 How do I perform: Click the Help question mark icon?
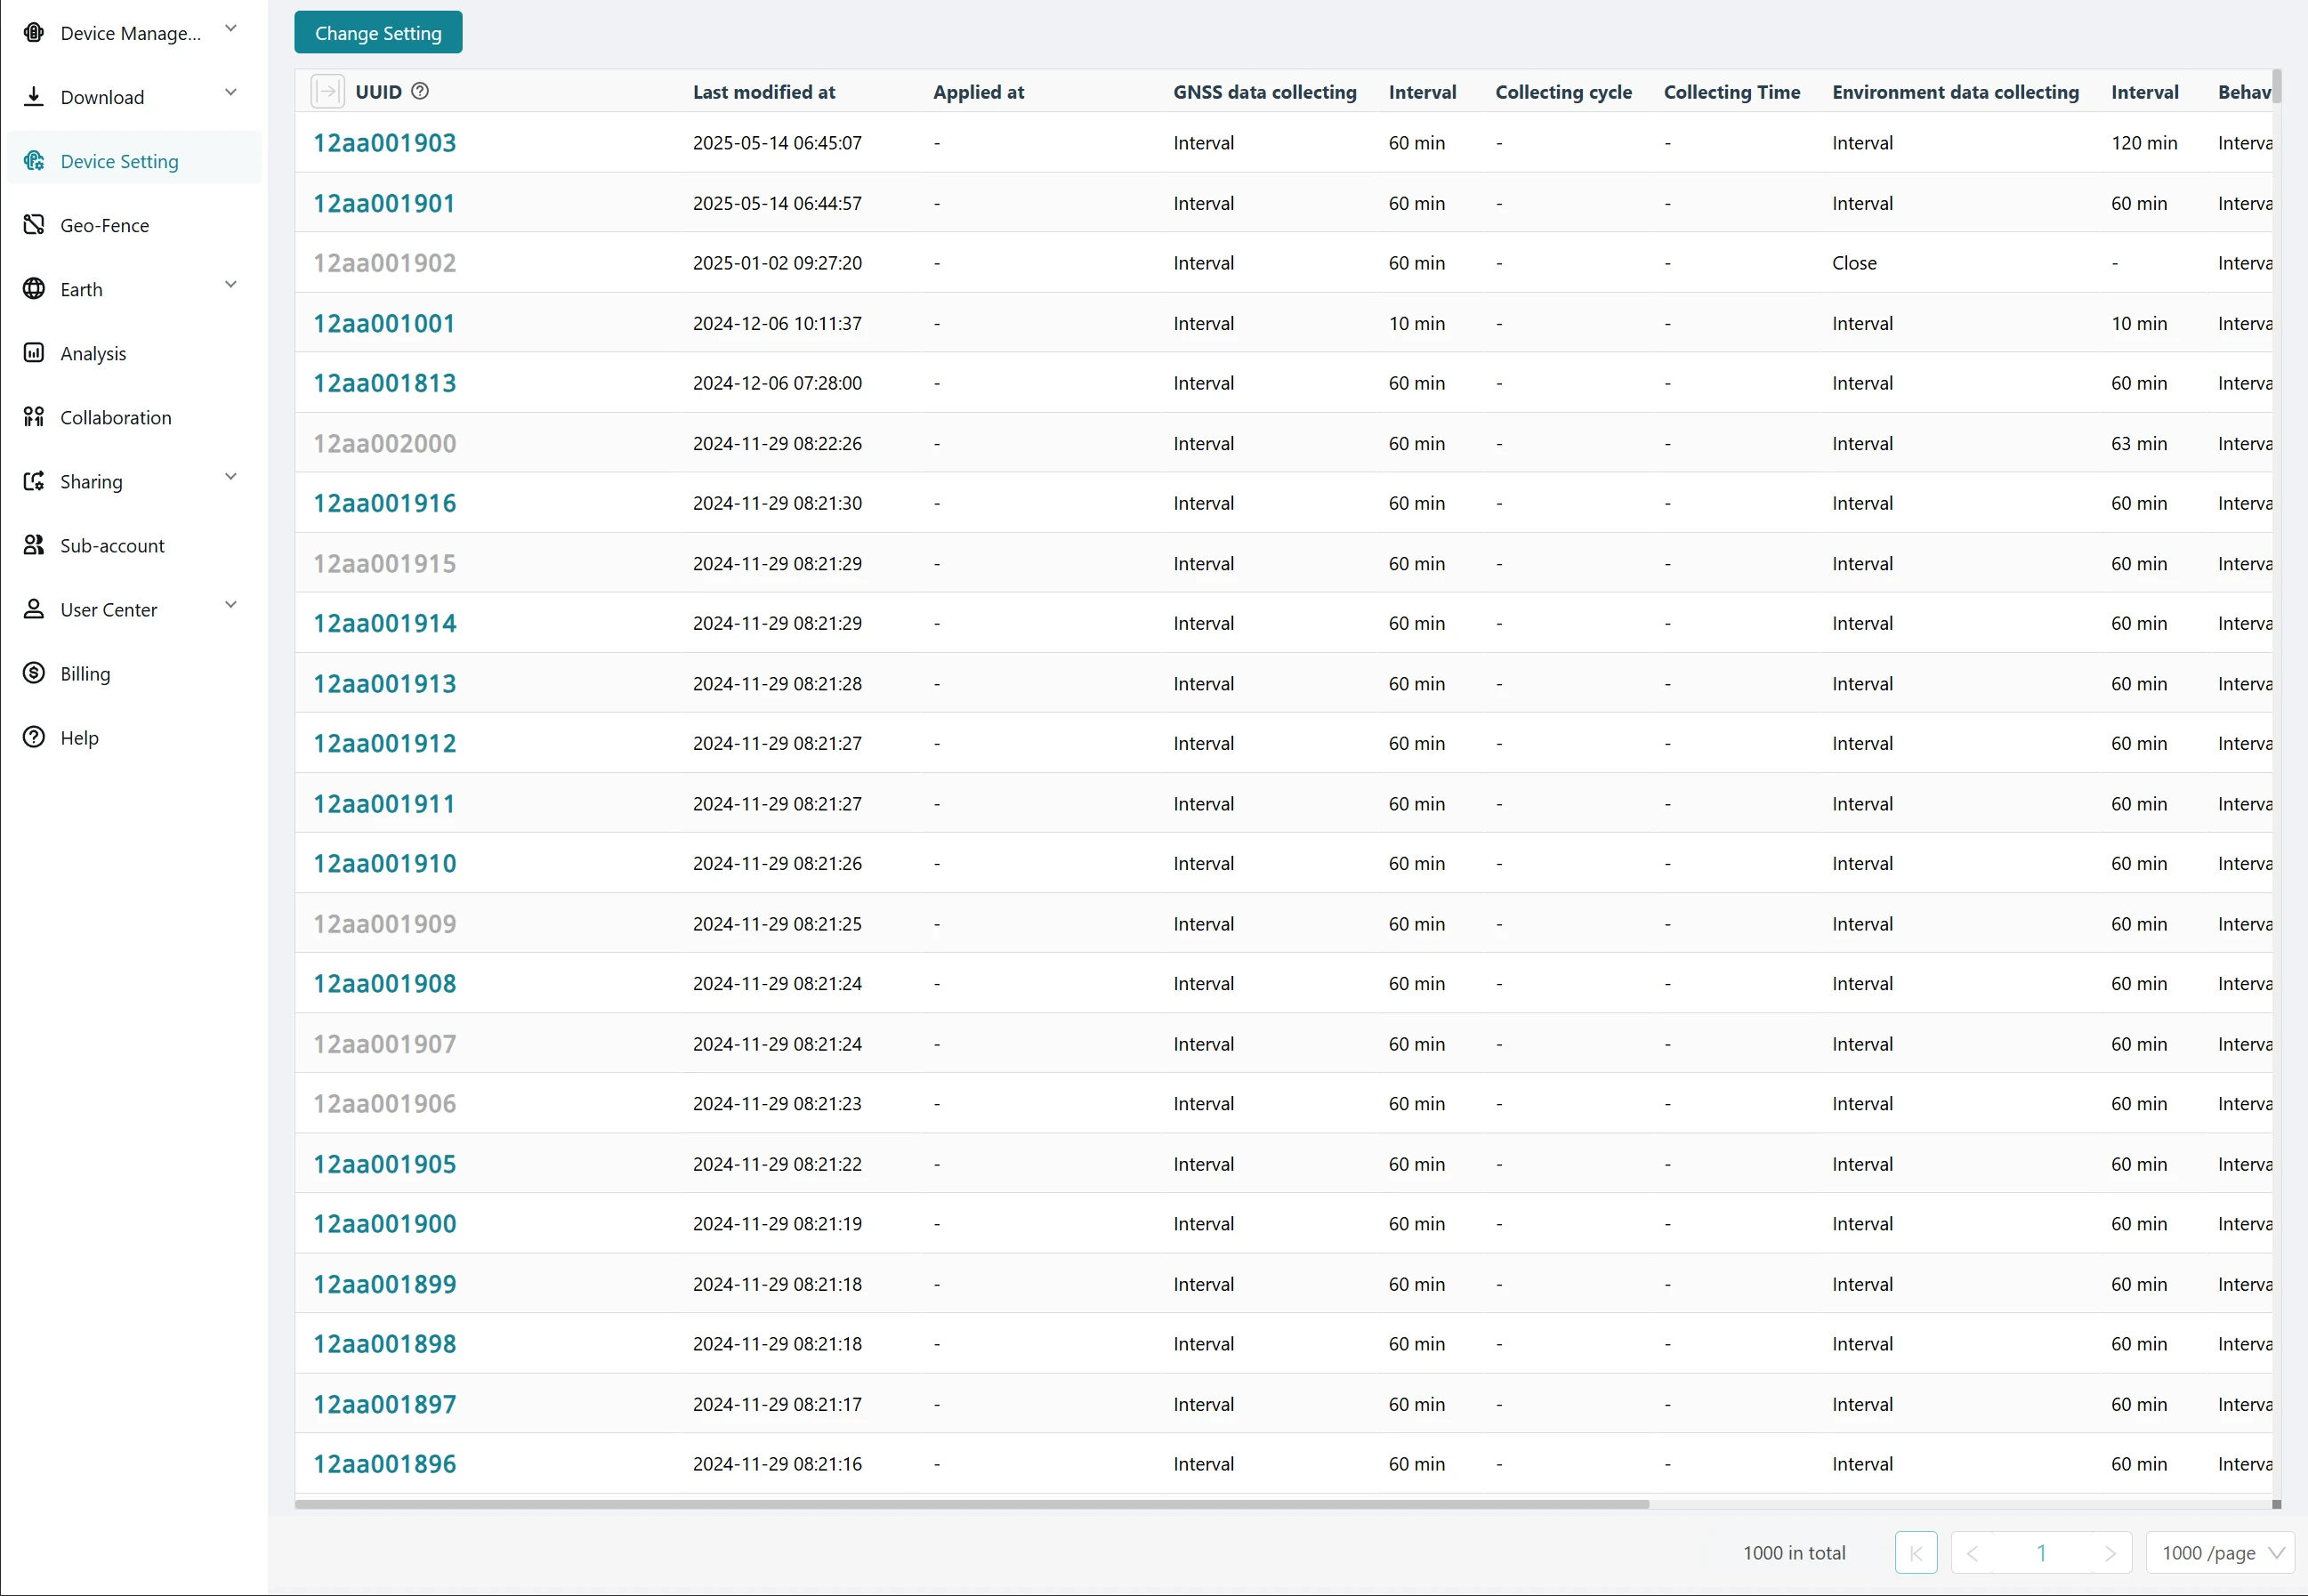pos(34,737)
